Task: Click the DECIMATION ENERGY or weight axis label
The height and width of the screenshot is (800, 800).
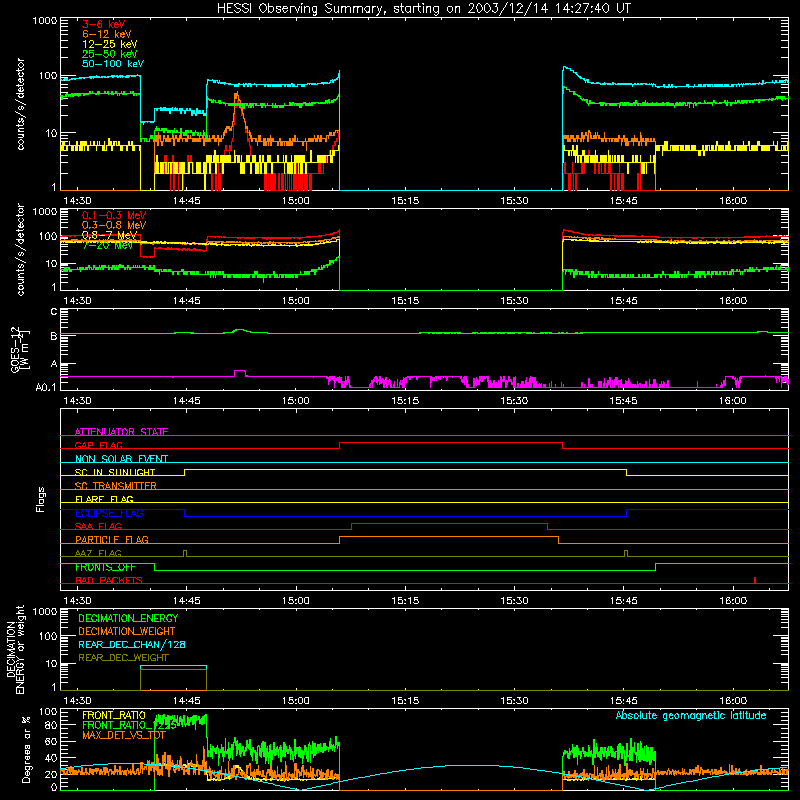Action: click(15, 650)
